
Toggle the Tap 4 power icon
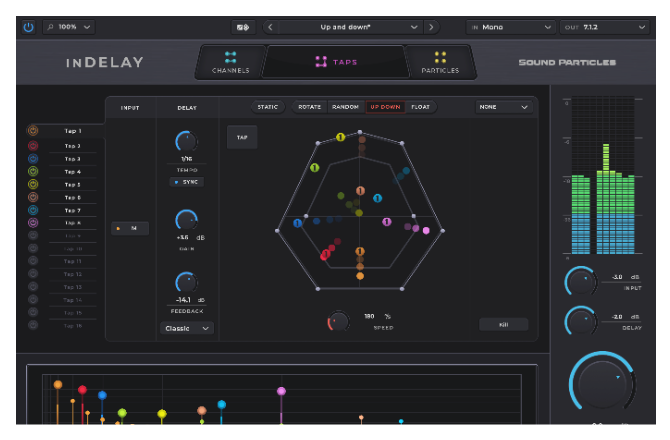click(33, 171)
